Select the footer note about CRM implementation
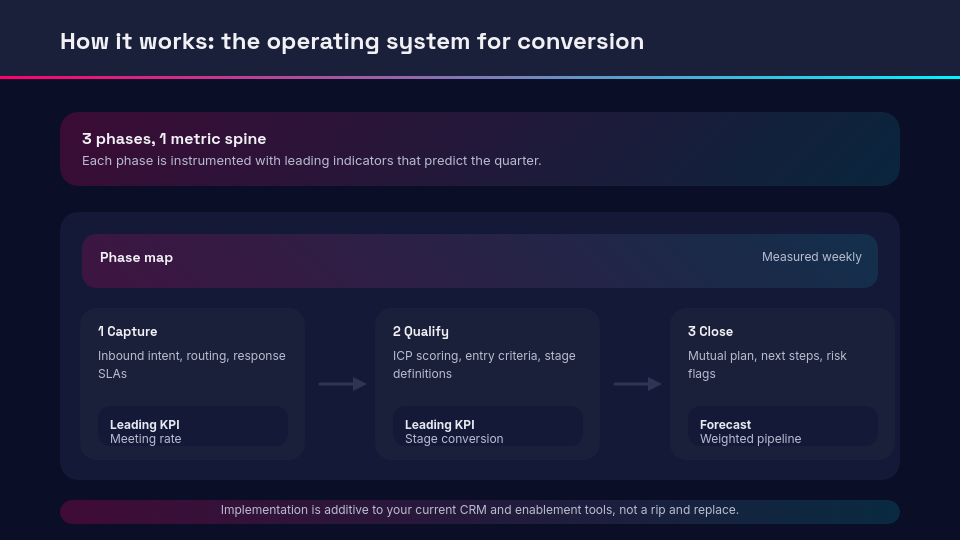The width and height of the screenshot is (960, 540). point(479,510)
